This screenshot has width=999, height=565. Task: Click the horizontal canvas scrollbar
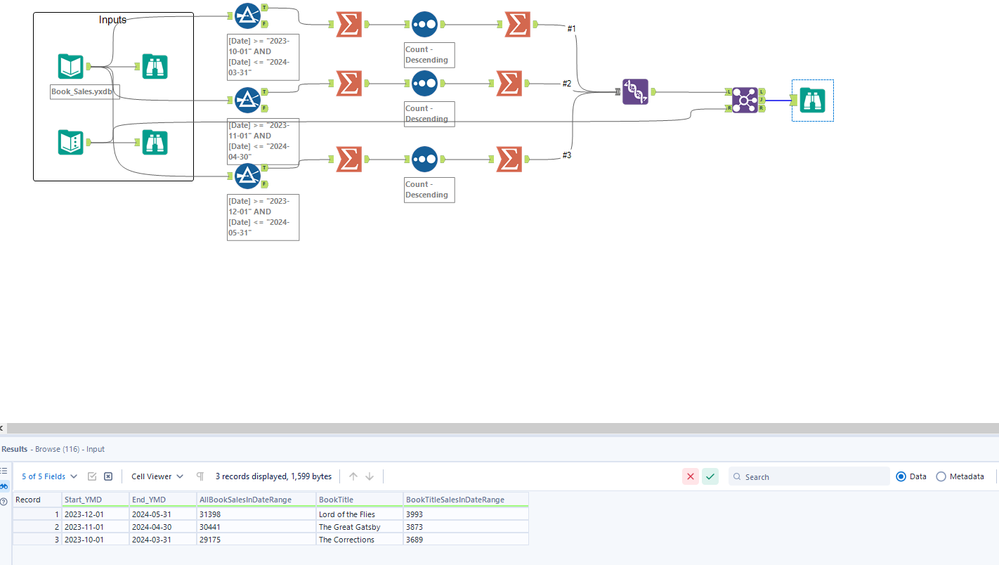(x=503, y=428)
